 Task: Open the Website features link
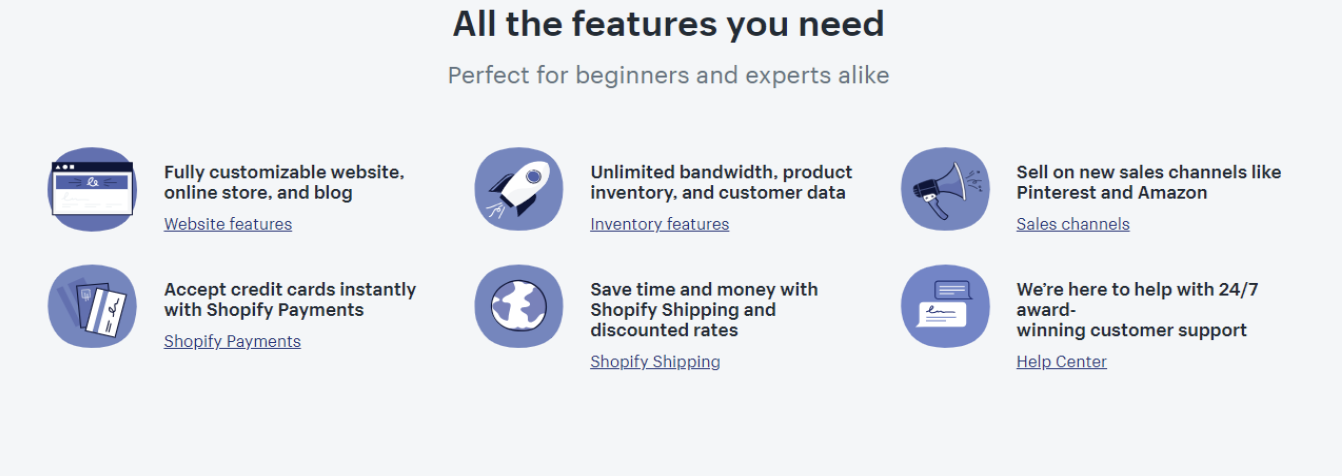coord(228,224)
